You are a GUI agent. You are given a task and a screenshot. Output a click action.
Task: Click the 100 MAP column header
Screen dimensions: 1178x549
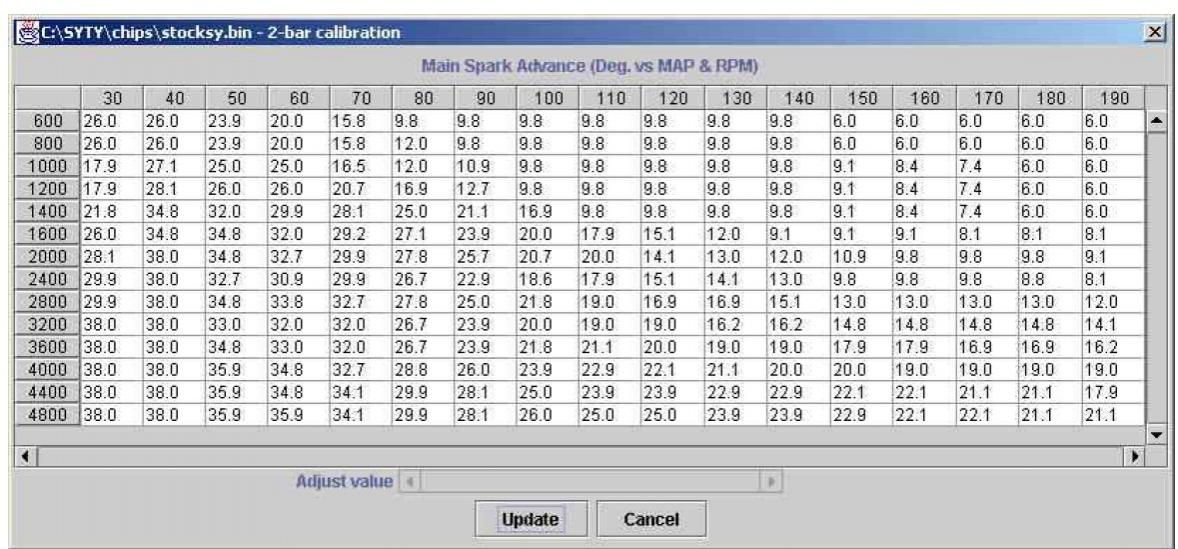pos(547,98)
